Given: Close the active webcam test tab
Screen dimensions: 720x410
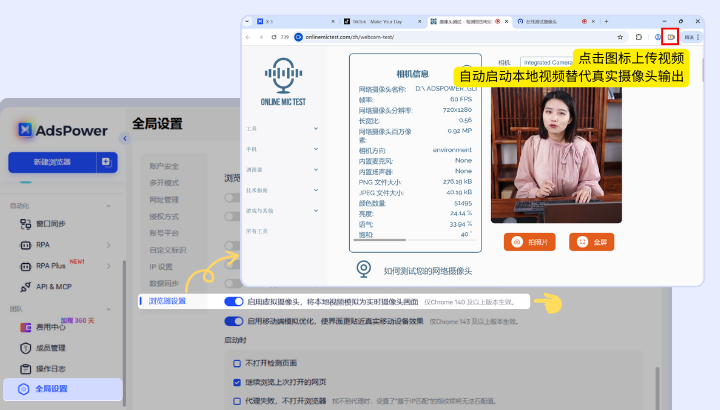Looking at the screenshot, I should click(x=506, y=21).
